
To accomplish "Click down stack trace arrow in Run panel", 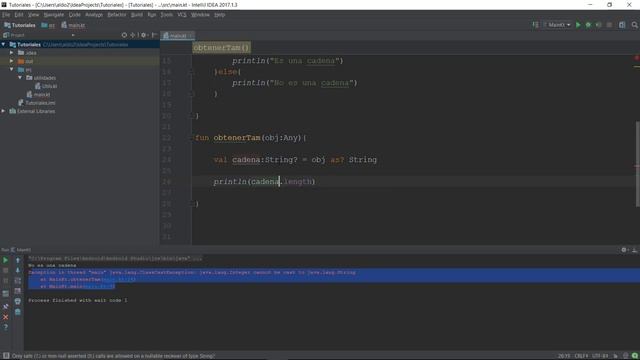I will 18,271.
